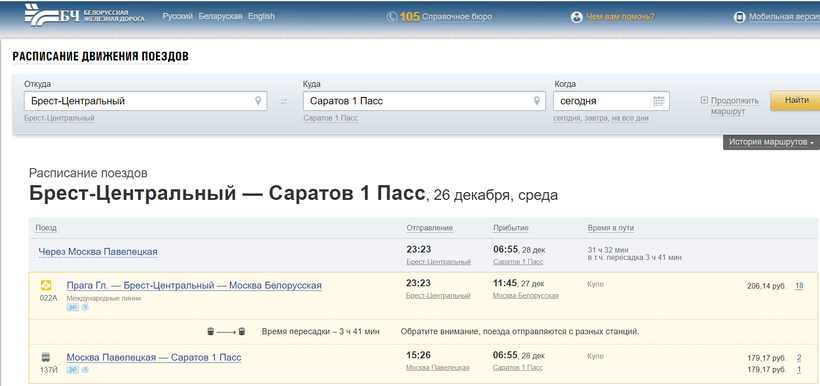
Task: Sort by Отправление column header
Action: coord(429,228)
